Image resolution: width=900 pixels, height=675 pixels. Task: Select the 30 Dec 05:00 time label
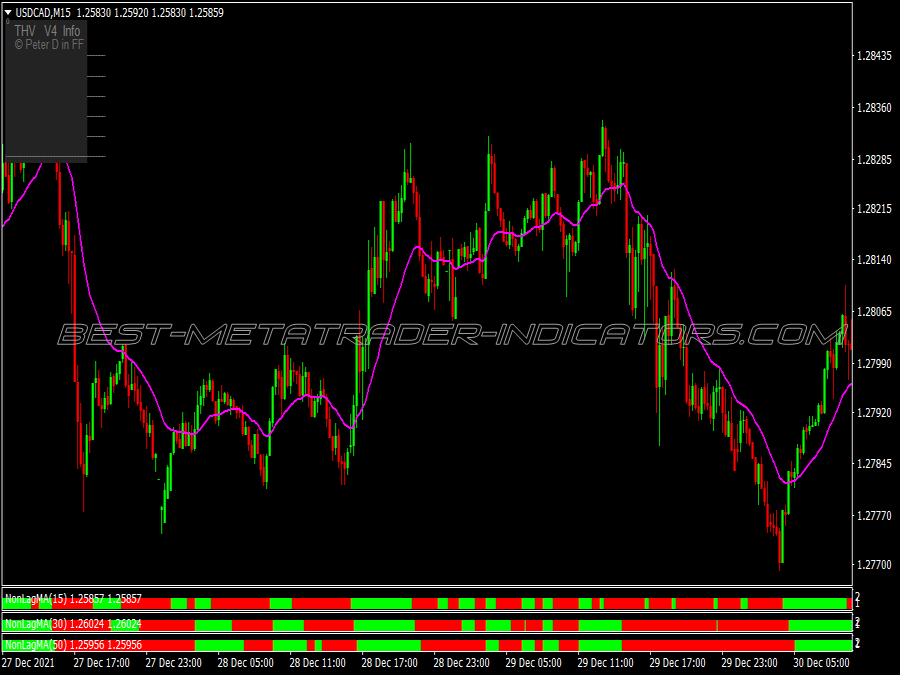[x=821, y=662]
